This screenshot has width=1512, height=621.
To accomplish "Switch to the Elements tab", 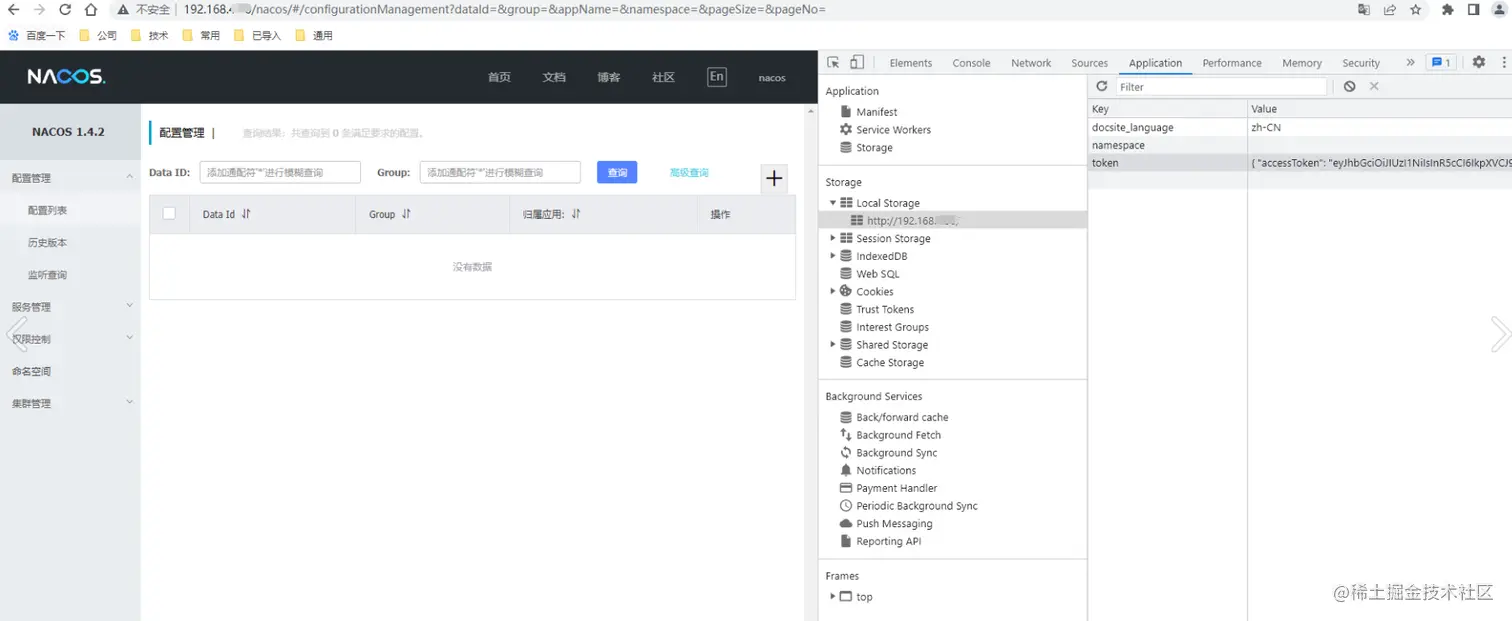I will [x=910, y=63].
